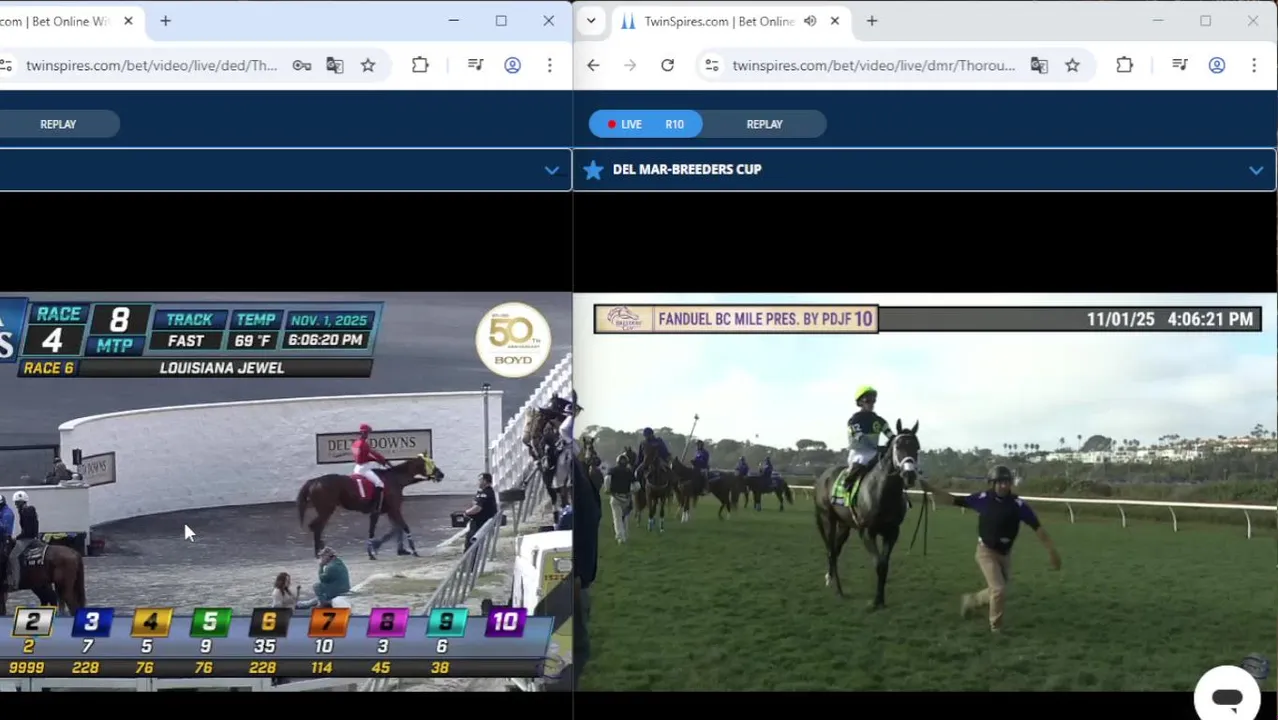Open Chrome menu in right window
The image size is (1278, 720).
click(x=1254, y=65)
